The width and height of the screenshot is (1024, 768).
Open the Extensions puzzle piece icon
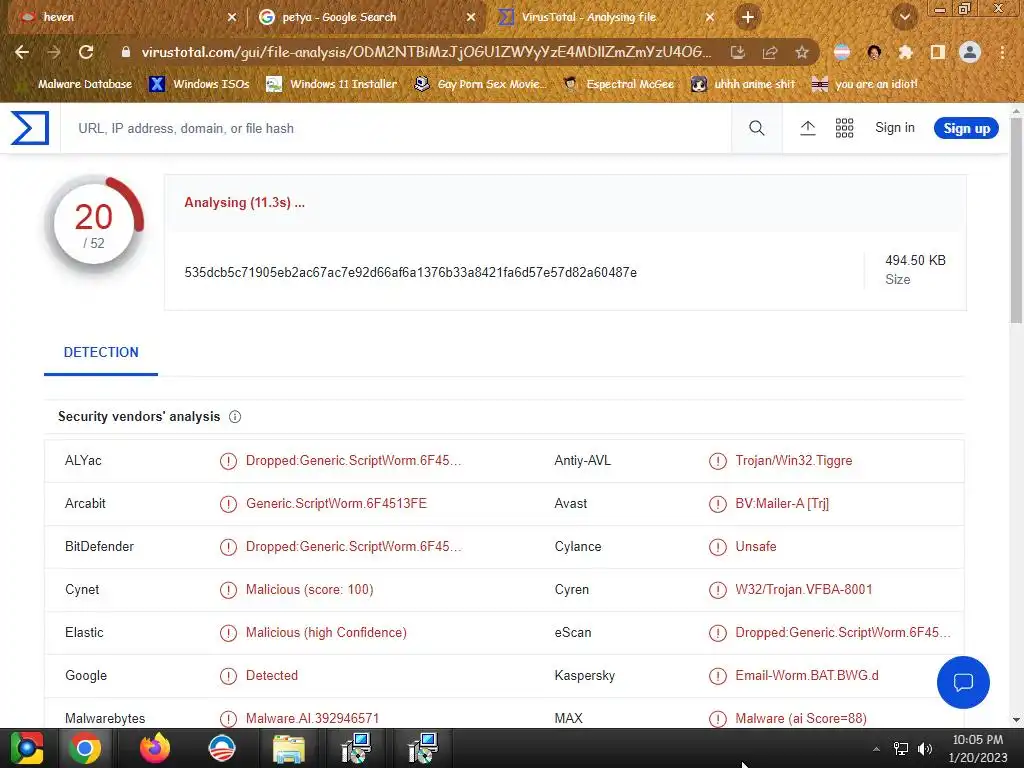pyautogui.click(x=906, y=52)
